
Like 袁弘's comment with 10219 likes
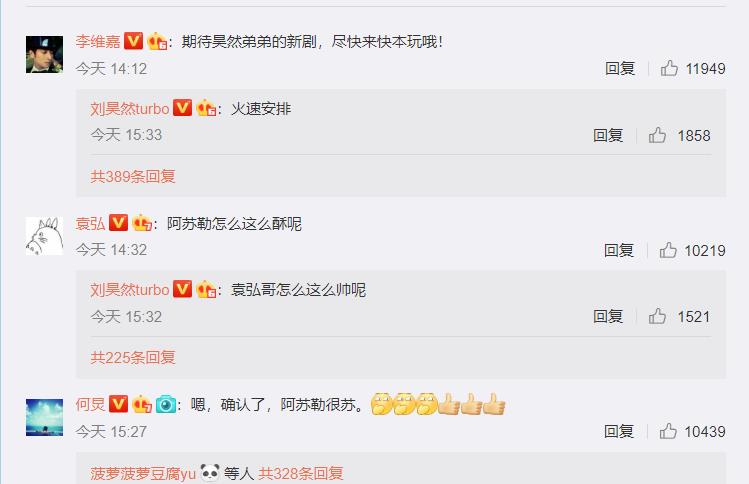(x=668, y=250)
